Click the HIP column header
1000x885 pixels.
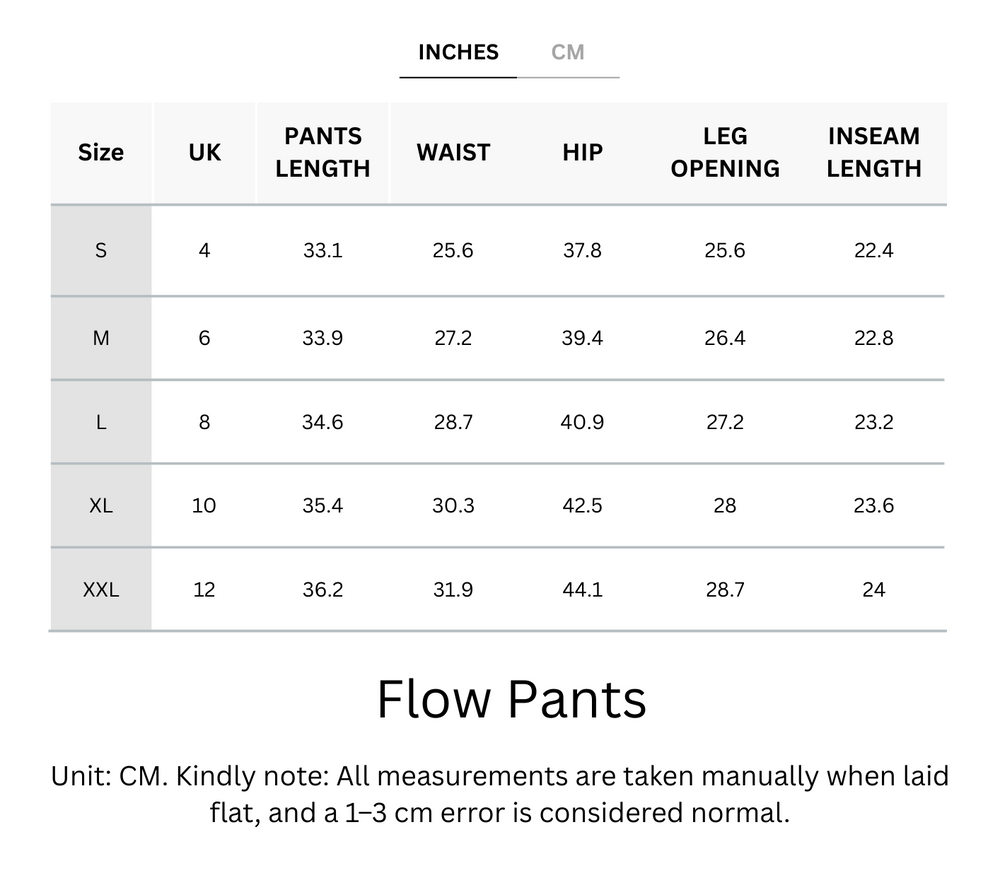[581, 152]
